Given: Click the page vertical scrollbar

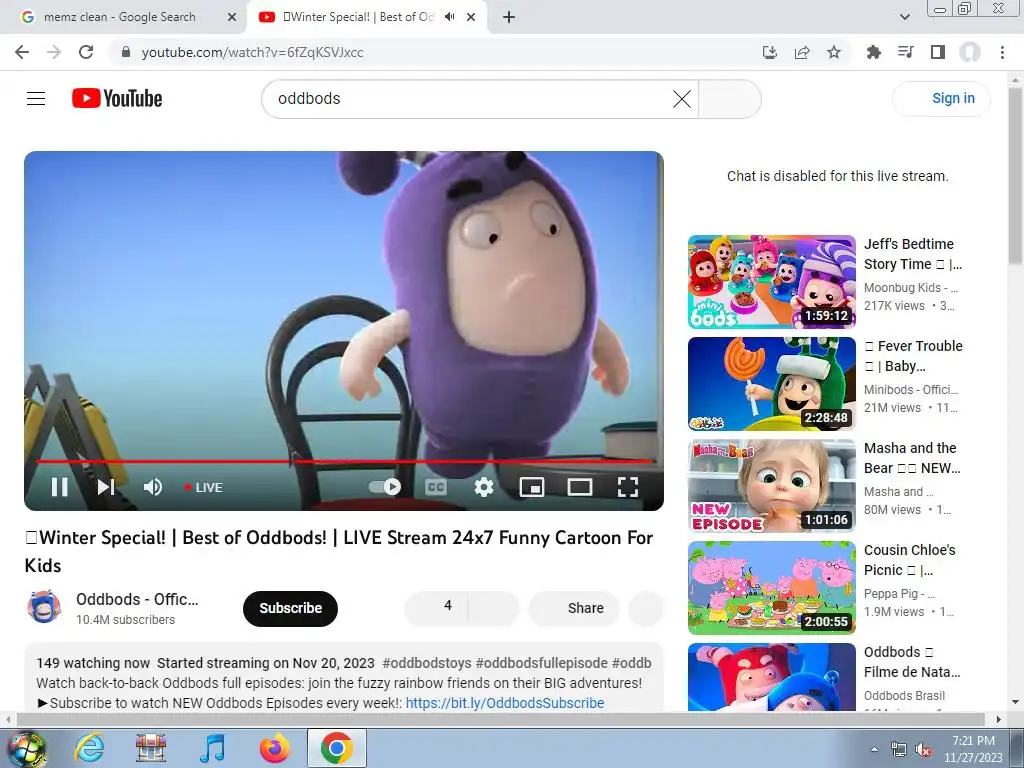Looking at the screenshot, I should point(1015,176).
